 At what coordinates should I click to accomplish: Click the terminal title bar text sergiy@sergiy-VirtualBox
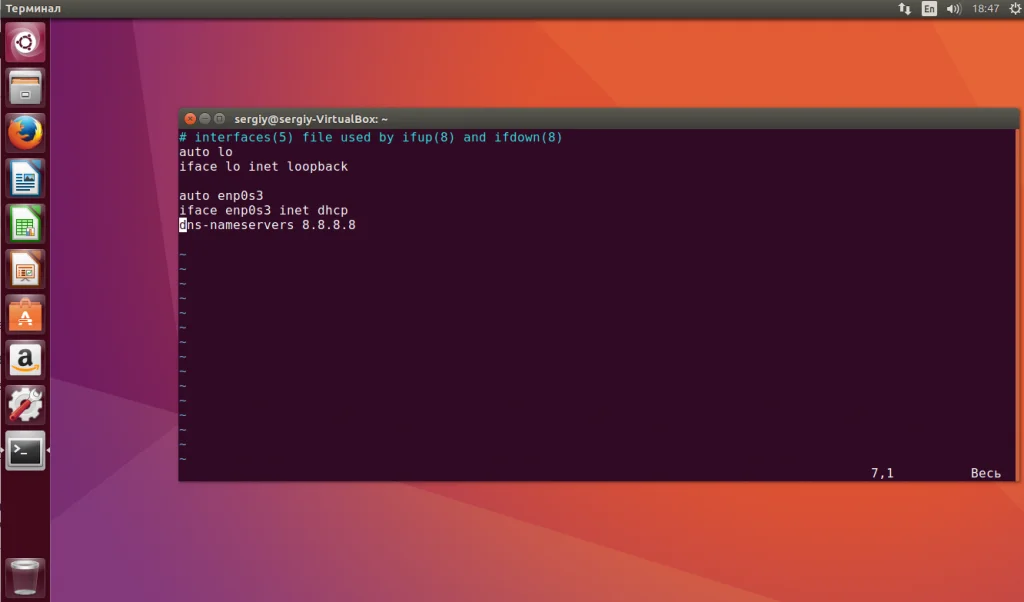[311, 119]
